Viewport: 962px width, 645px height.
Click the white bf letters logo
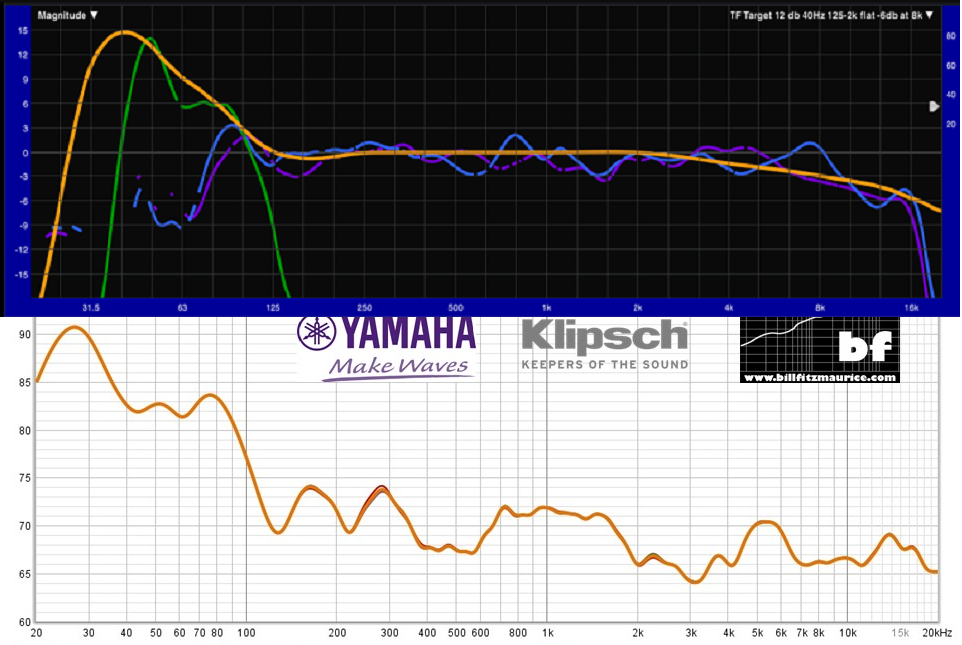pyautogui.click(x=863, y=346)
